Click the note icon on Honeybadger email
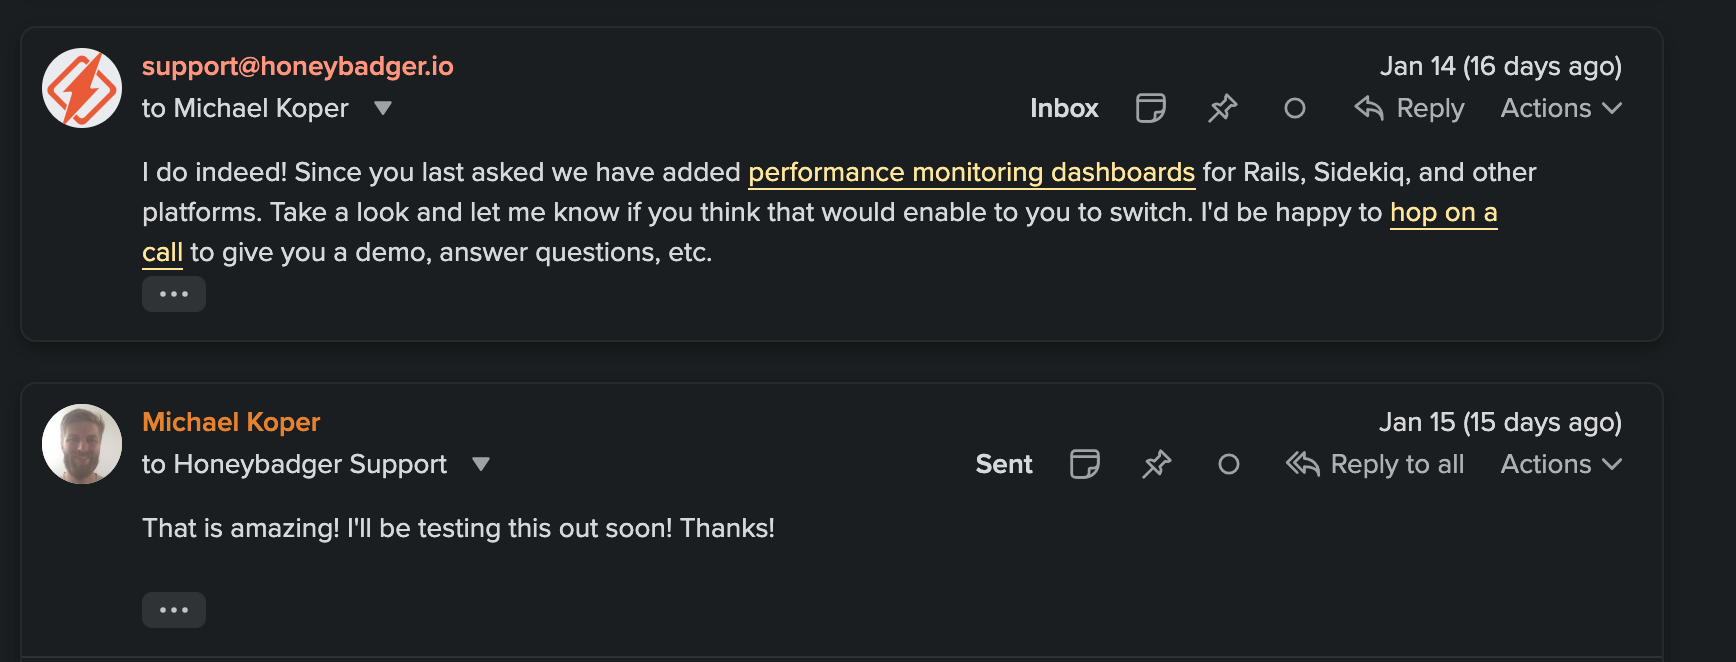1736x662 pixels. 1150,108
